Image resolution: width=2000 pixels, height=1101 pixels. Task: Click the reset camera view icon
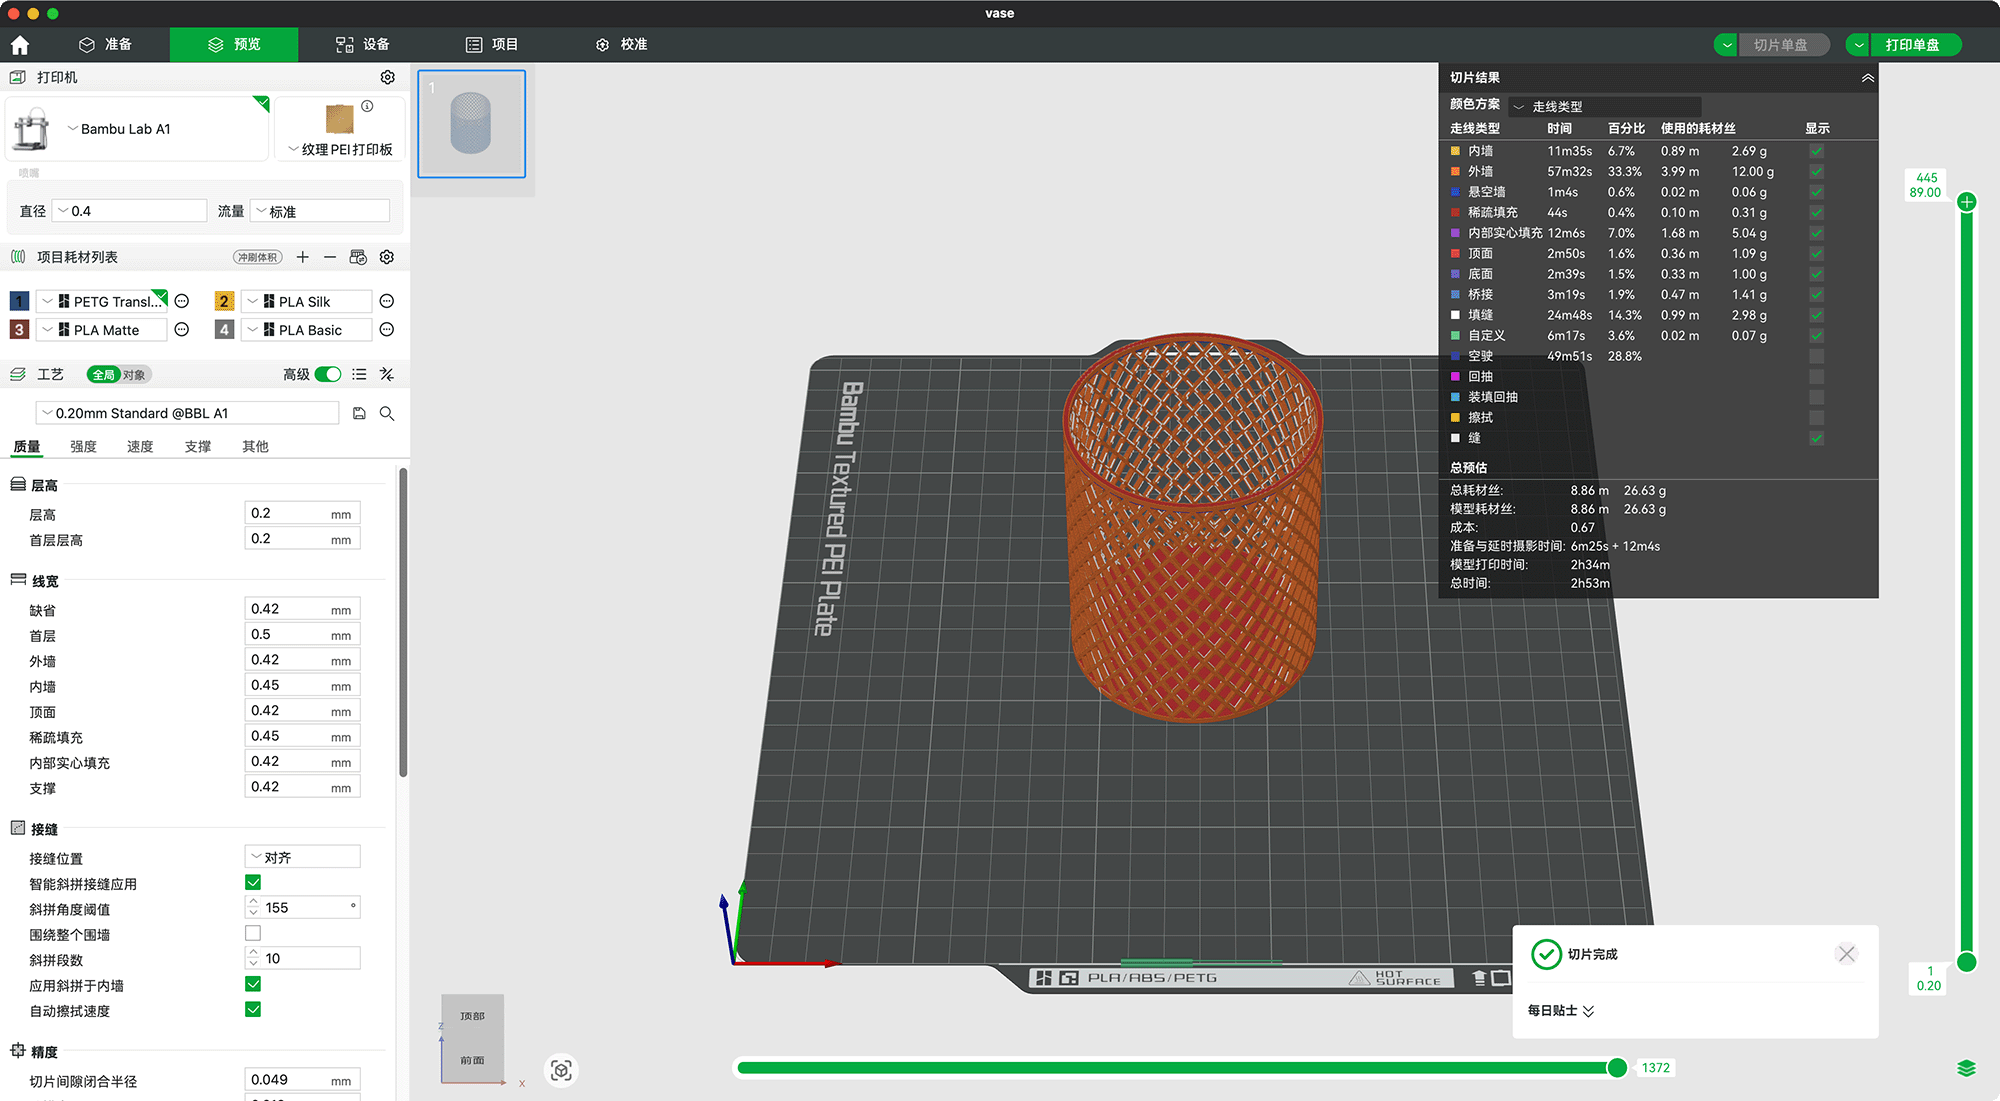(562, 1070)
